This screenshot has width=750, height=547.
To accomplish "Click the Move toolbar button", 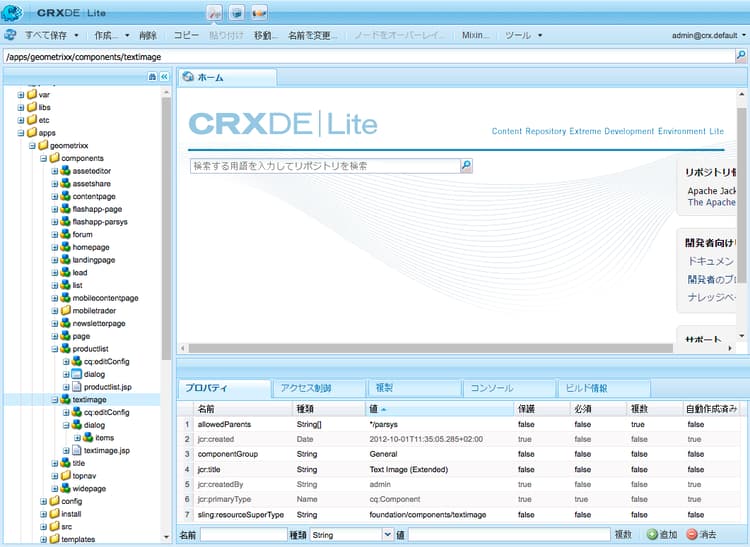I will coord(266,35).
